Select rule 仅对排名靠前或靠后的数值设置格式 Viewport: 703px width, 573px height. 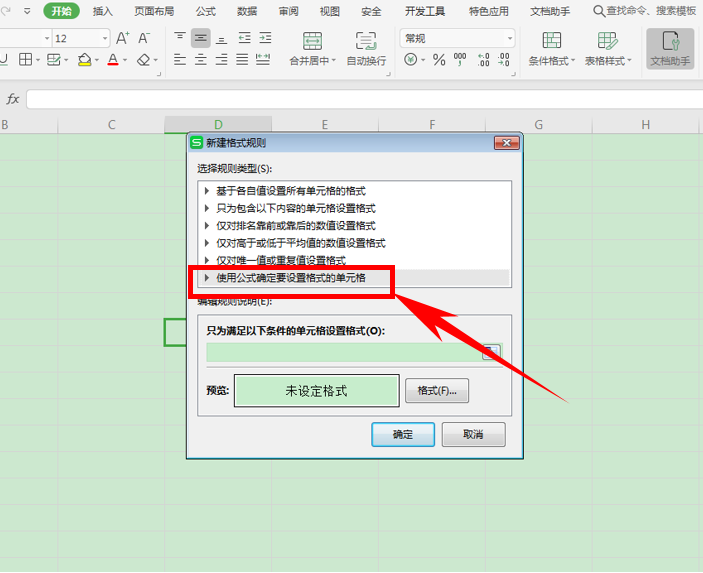(x=354, y=226)
